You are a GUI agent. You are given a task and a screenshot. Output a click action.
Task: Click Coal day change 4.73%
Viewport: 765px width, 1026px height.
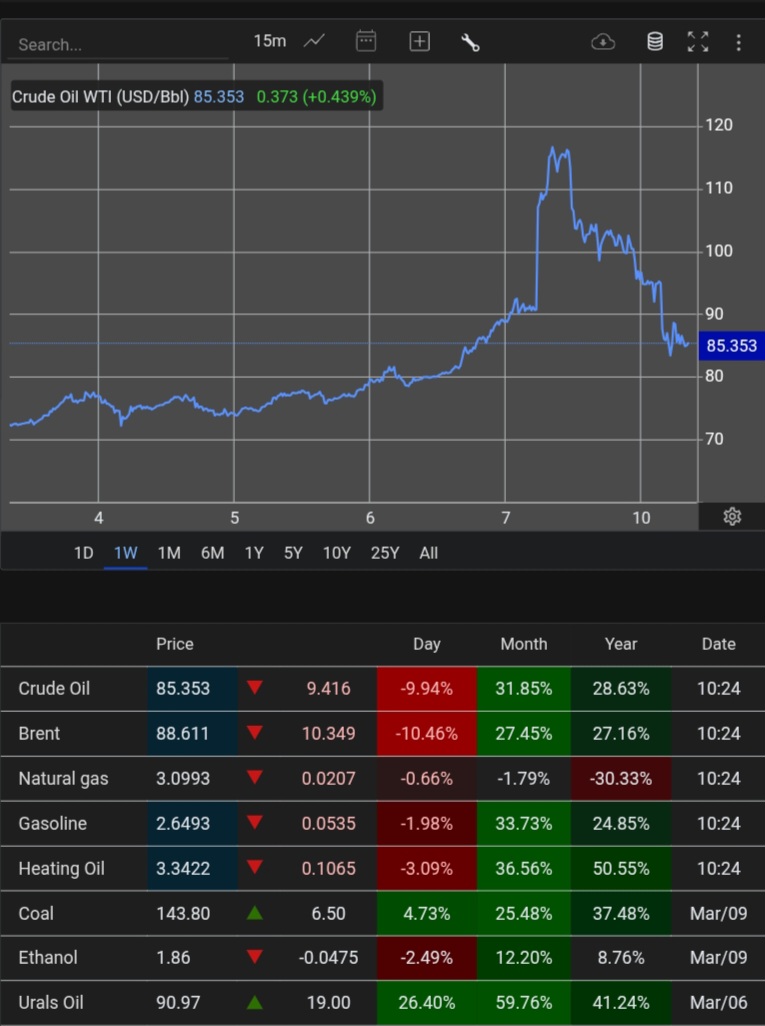427,913
